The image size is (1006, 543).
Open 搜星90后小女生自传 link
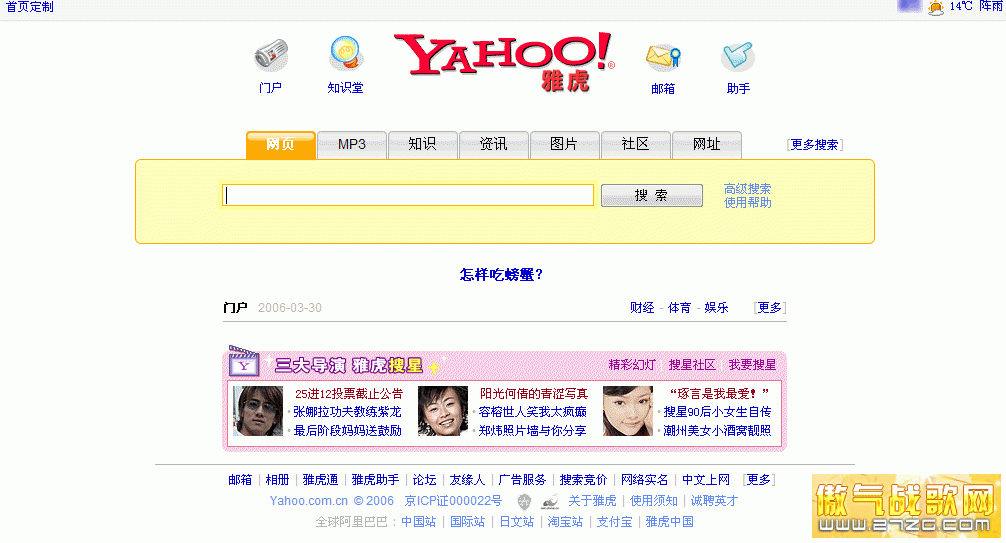[x=717, y=412]
